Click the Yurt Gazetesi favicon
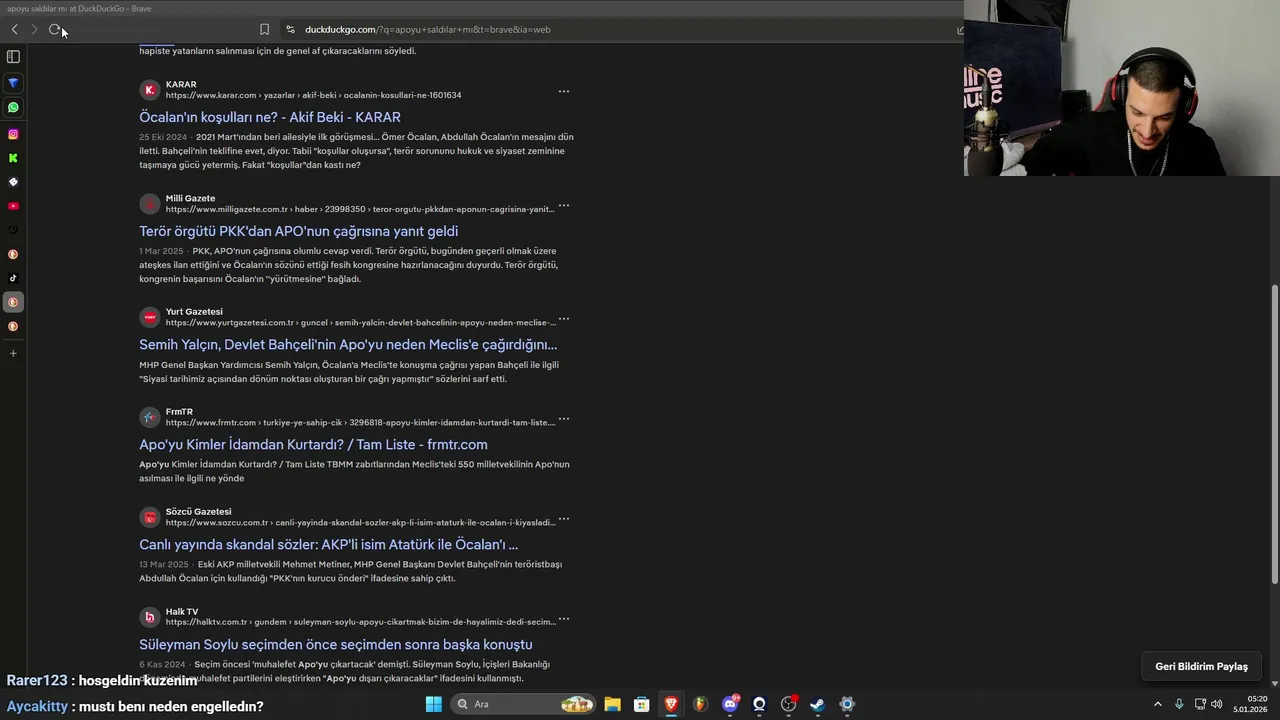 coord(150,317)
